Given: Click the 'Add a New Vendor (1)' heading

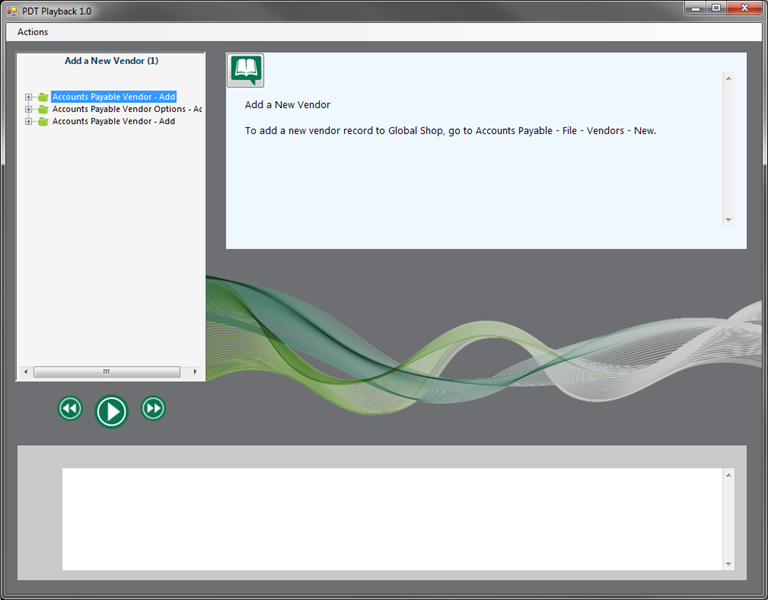Looking at the screenshot, I should (x=112, y=61).
